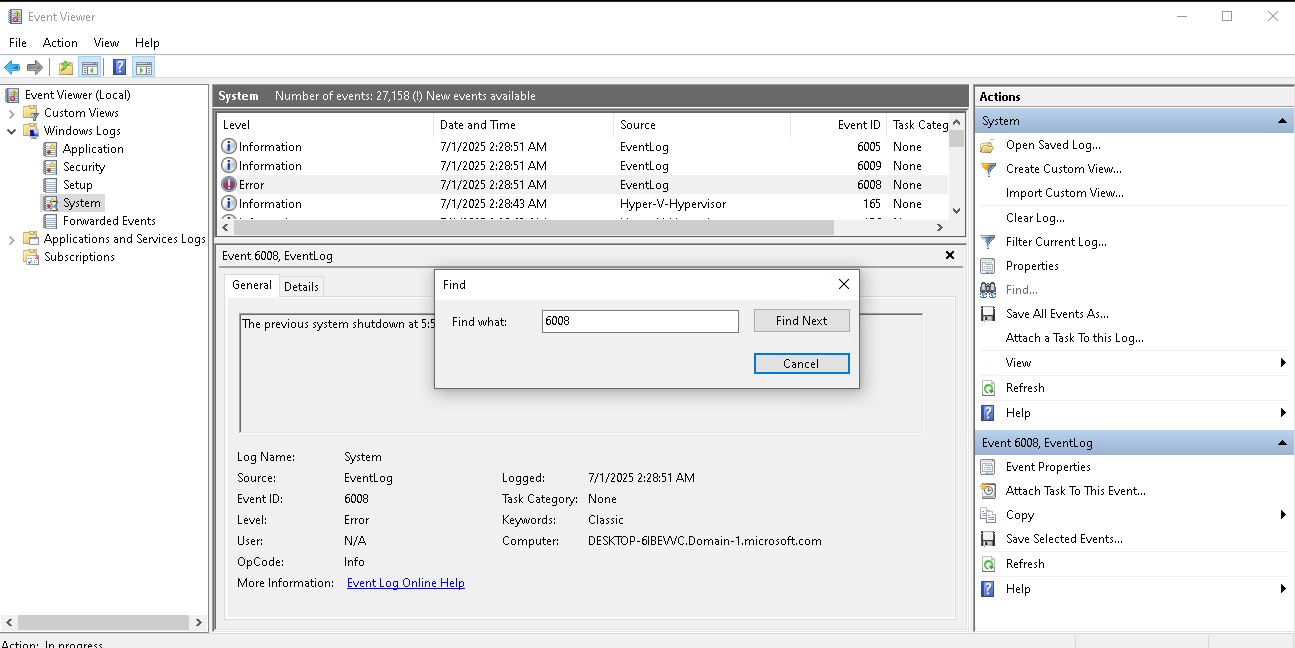Screen dimensions: 1295x648
Task: Sort by the Date and Time column header
Action: pyautogui.click(x=523, y=125)
